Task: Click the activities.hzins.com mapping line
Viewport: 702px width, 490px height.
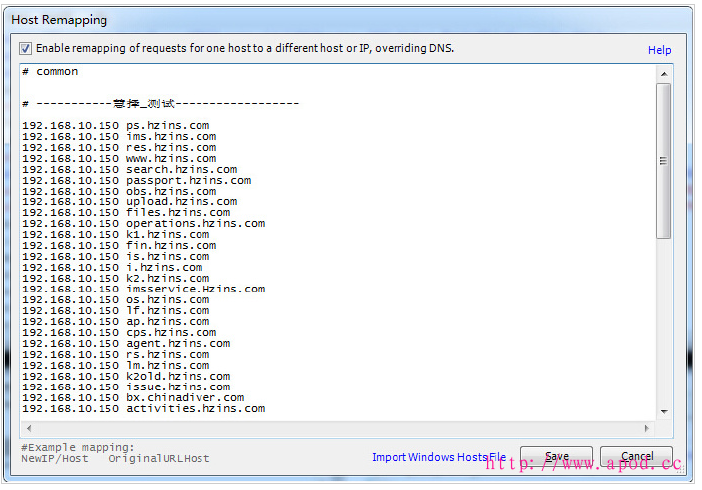Action: click(x=143, y=409)
